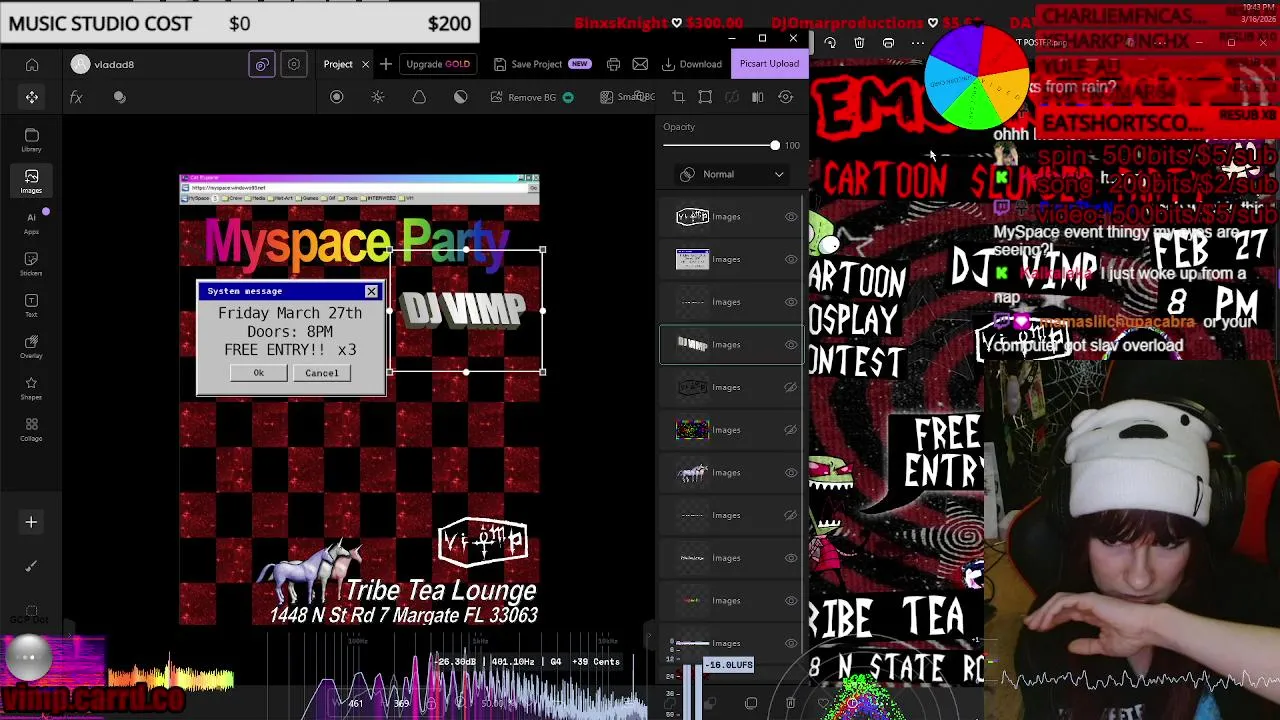Open the Library panel
Image resolution: width=1280 pixels, height=720 pixels.
31,140
